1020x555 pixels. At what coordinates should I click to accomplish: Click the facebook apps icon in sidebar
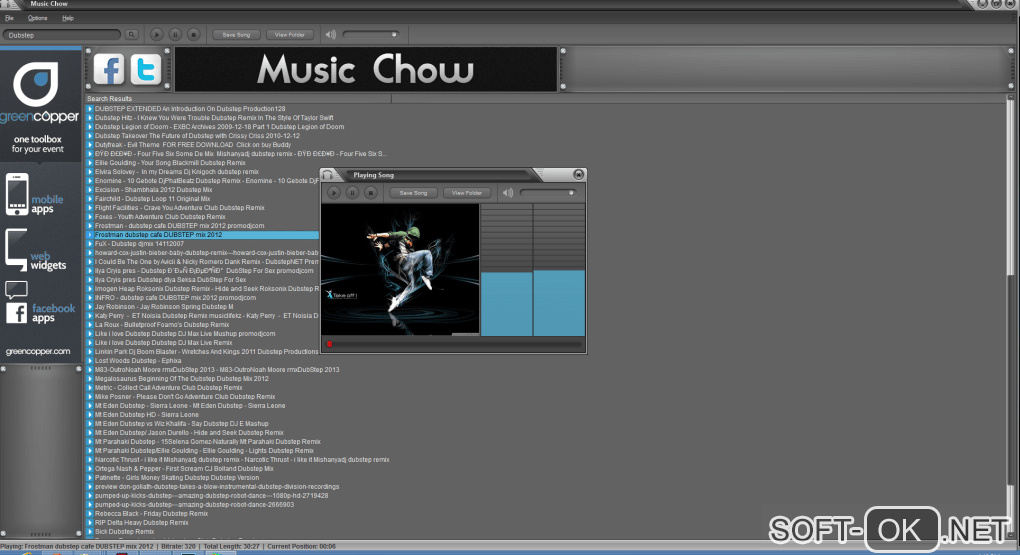click(x=16, y=313)
